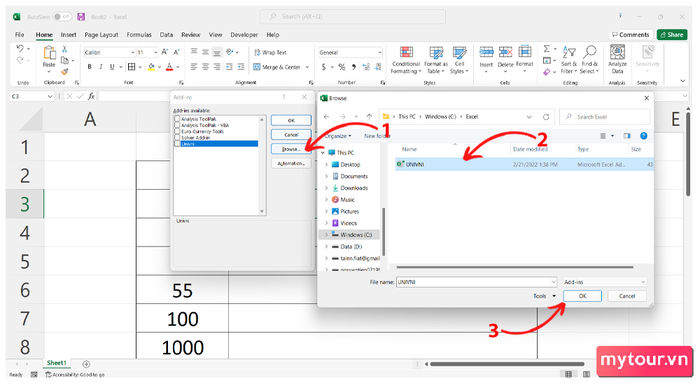Click the yellow Fill Color swatch
This screenshot has width=700, height=386.
click(x=151, y=67)
